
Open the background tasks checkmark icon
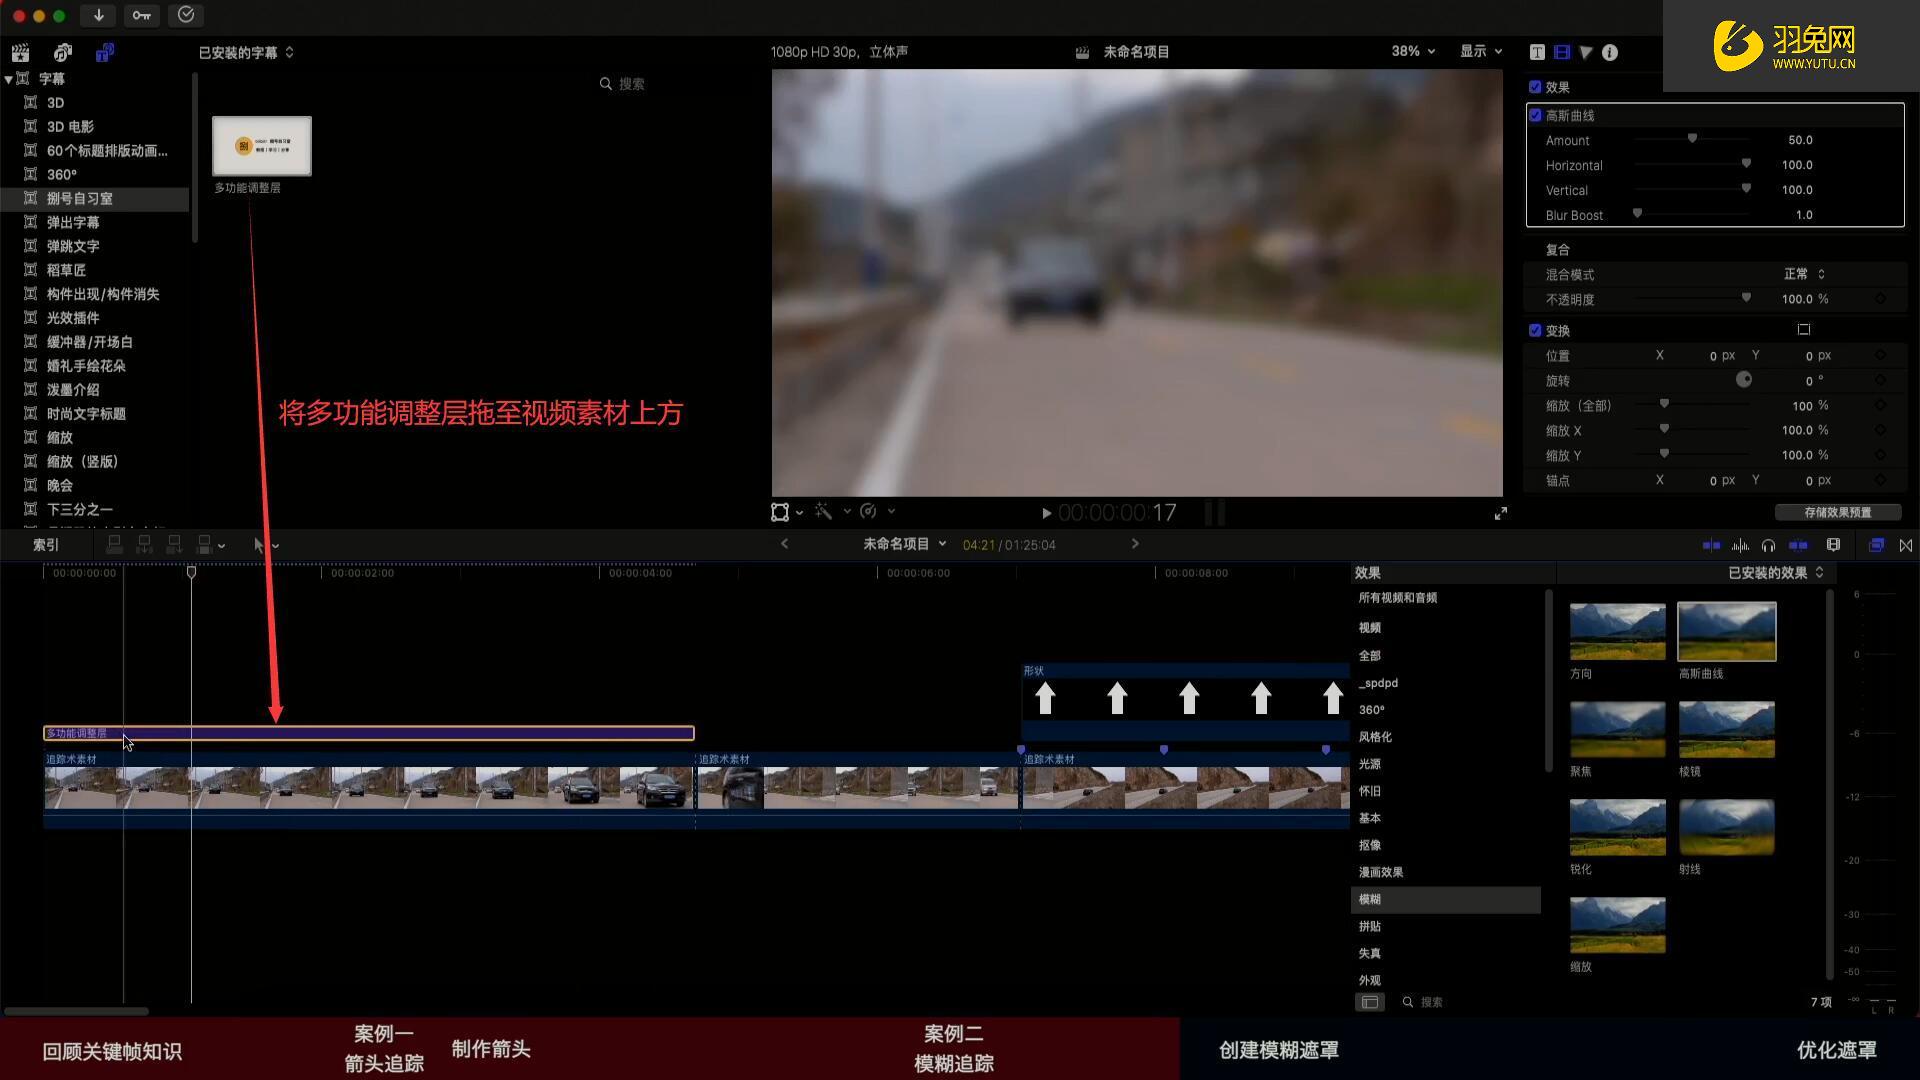(186, 15)
